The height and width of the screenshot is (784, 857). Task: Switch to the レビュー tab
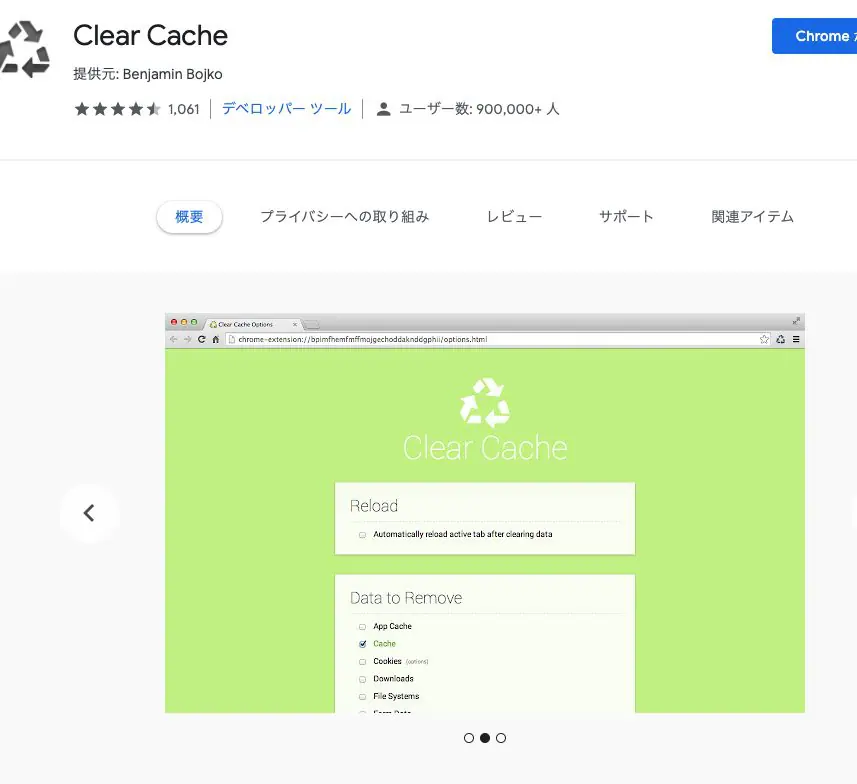pos(514,217)
